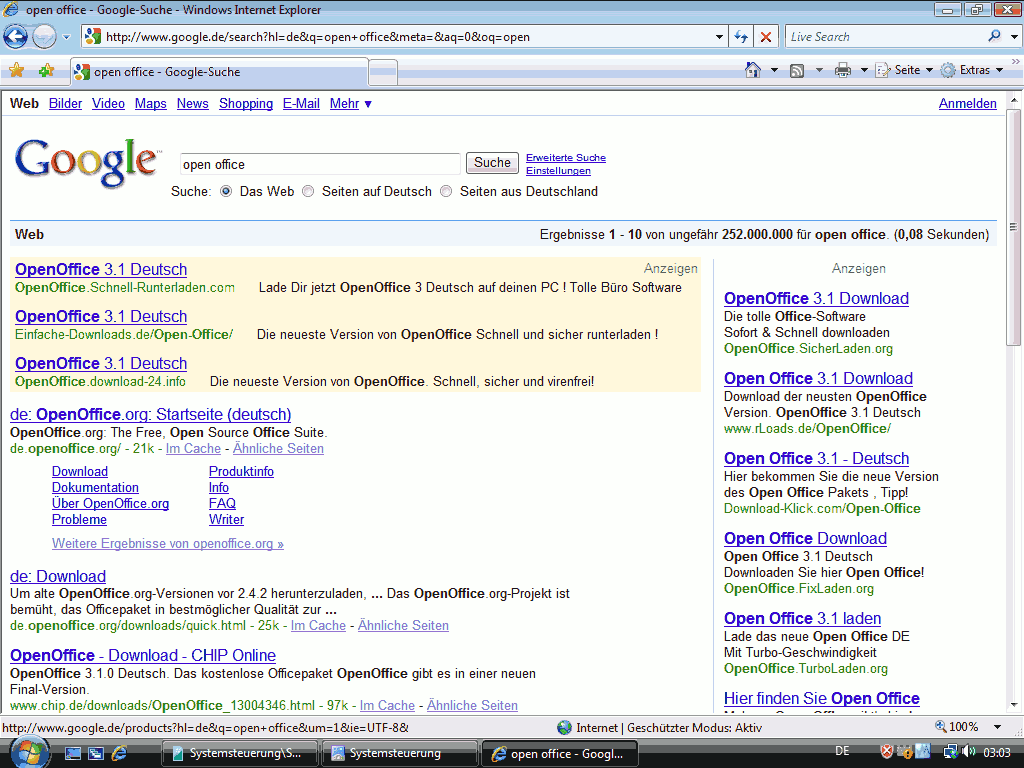Open the 'de: Download' search result
This screenshot has height=768, width=1024.
pyautogui.click(x=58, y=576)
